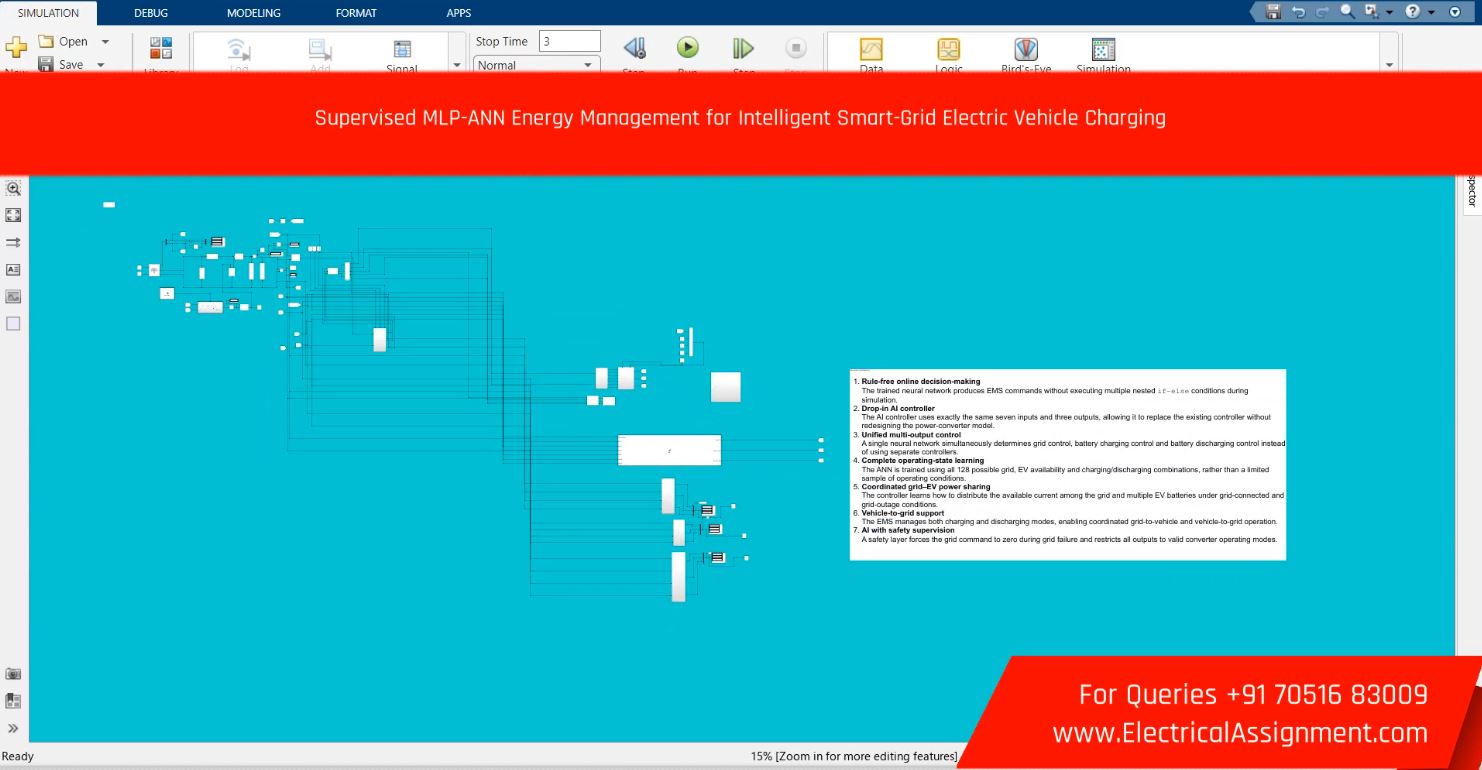
Task: Click the Redo arrow in quick access toolbar
Action: click(1322, 12)
